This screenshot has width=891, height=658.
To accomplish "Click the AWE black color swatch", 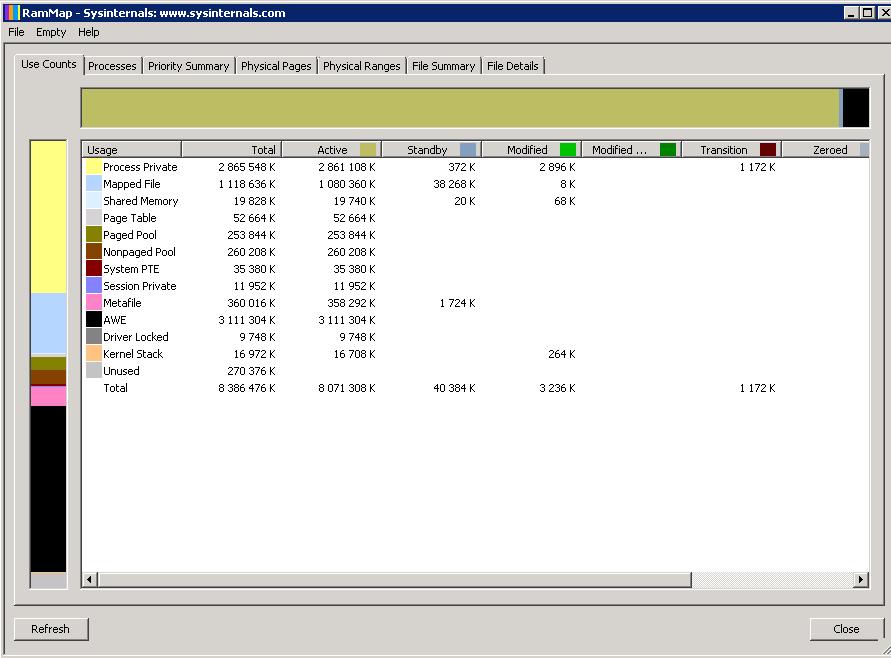I will [x=93, y=320].
